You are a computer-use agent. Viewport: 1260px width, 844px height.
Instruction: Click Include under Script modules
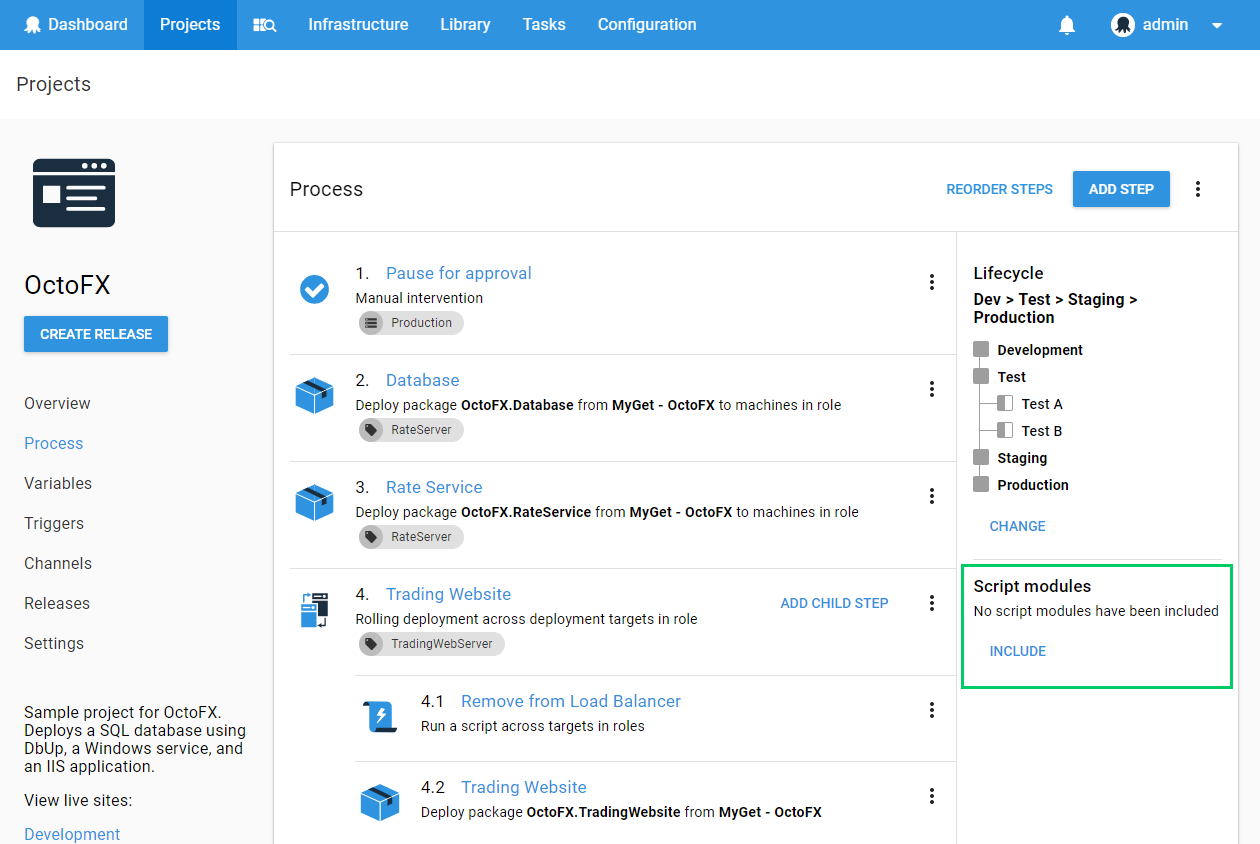pos(1017,651)
